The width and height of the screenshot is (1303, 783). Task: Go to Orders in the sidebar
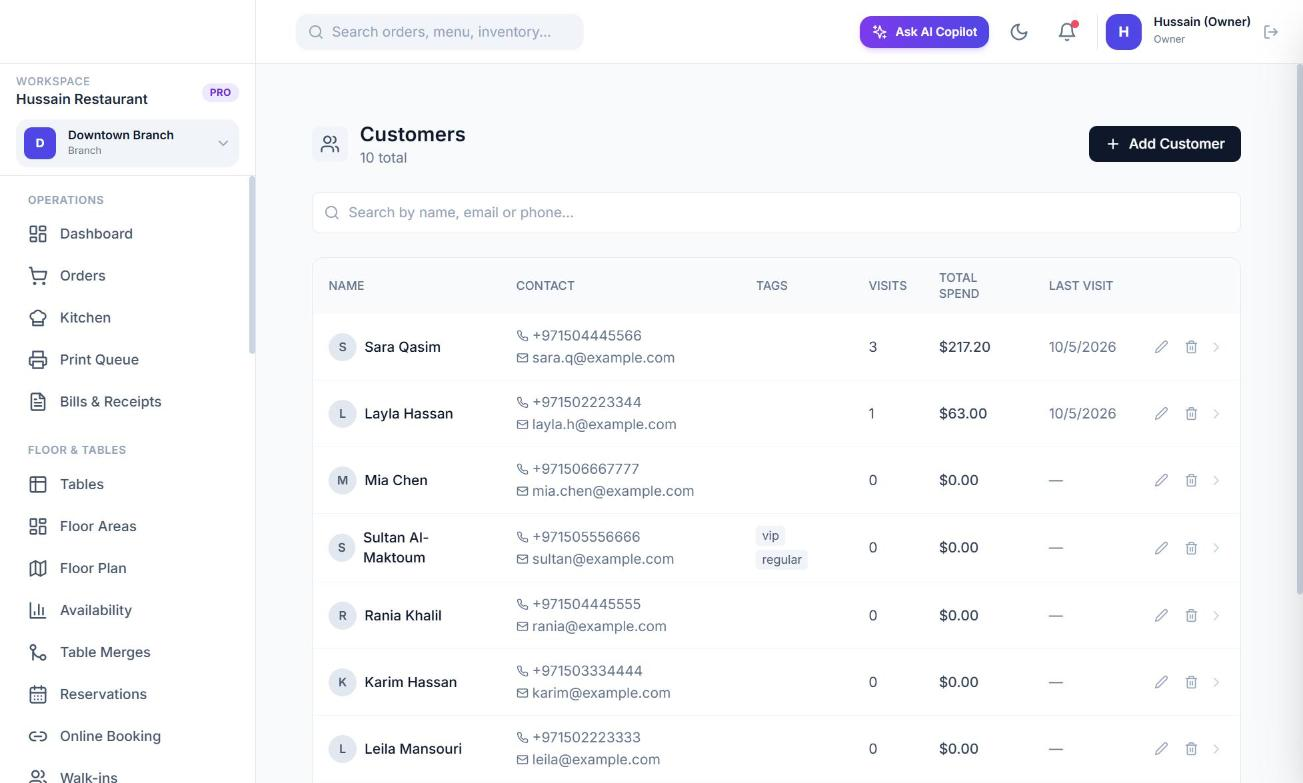point(127,276)
